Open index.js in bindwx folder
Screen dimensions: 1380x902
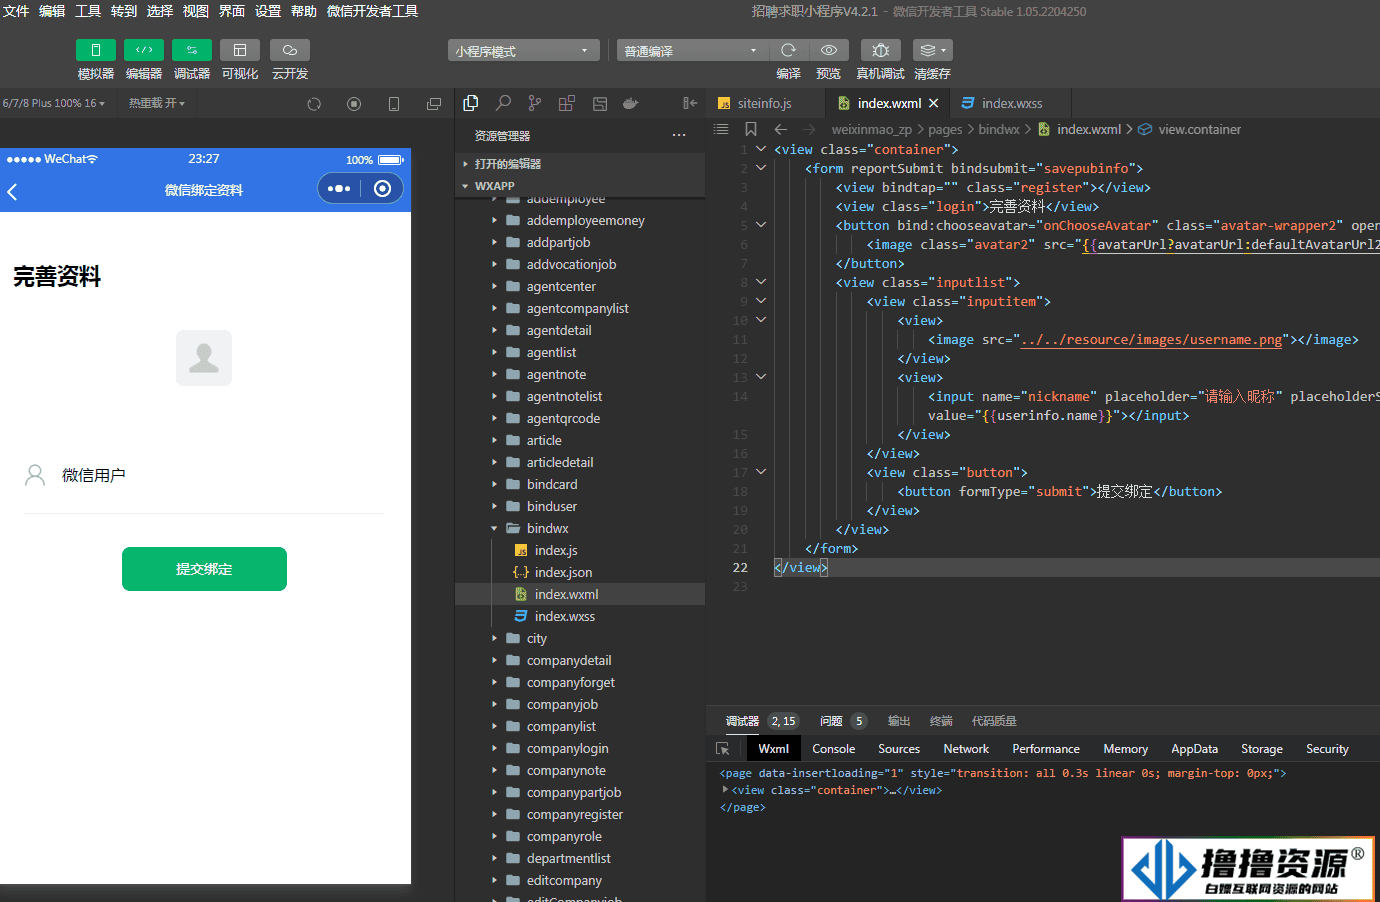[x=580, y=550]
